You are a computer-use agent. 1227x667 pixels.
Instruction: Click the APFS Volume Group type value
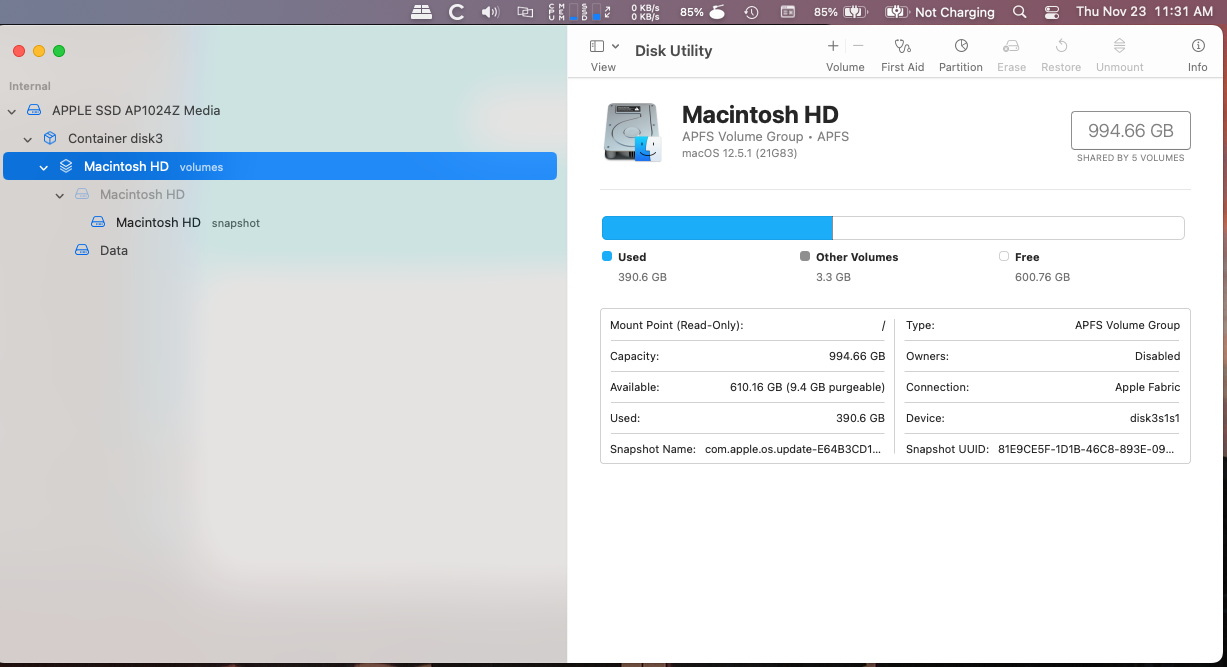[x=1127, y=326]
